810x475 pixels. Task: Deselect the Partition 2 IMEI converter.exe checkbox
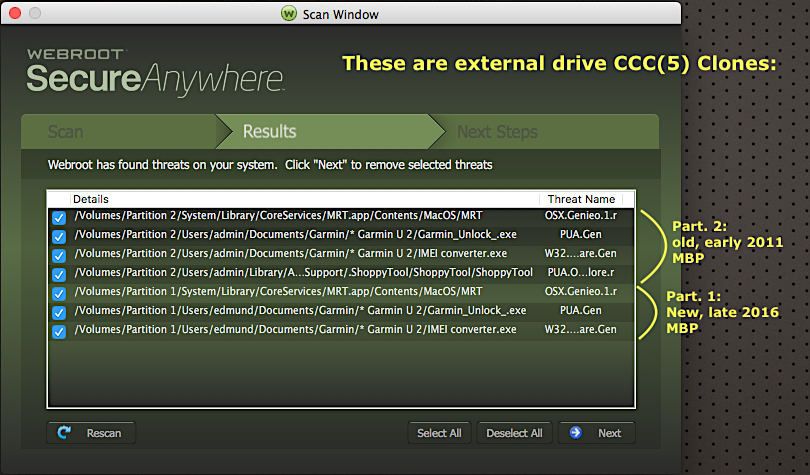point(59,255)
